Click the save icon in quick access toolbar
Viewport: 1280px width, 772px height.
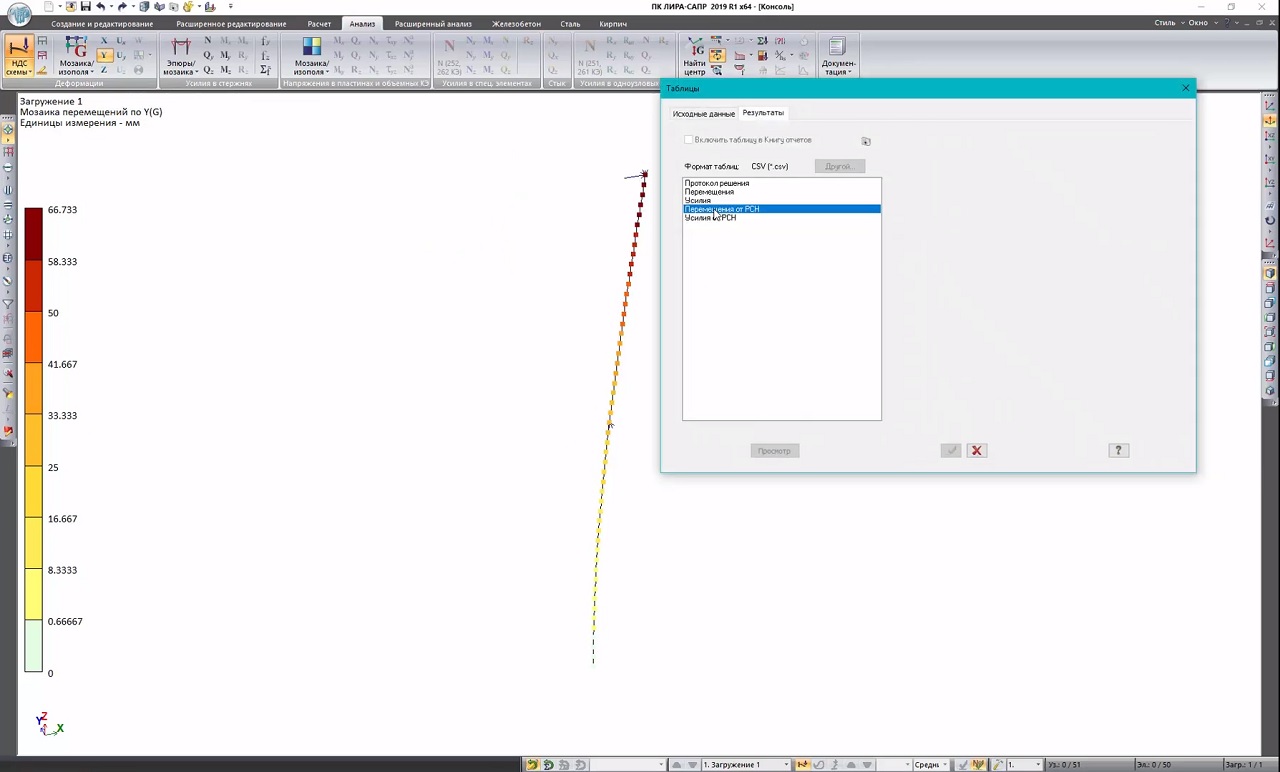click(x=85, y=7)
